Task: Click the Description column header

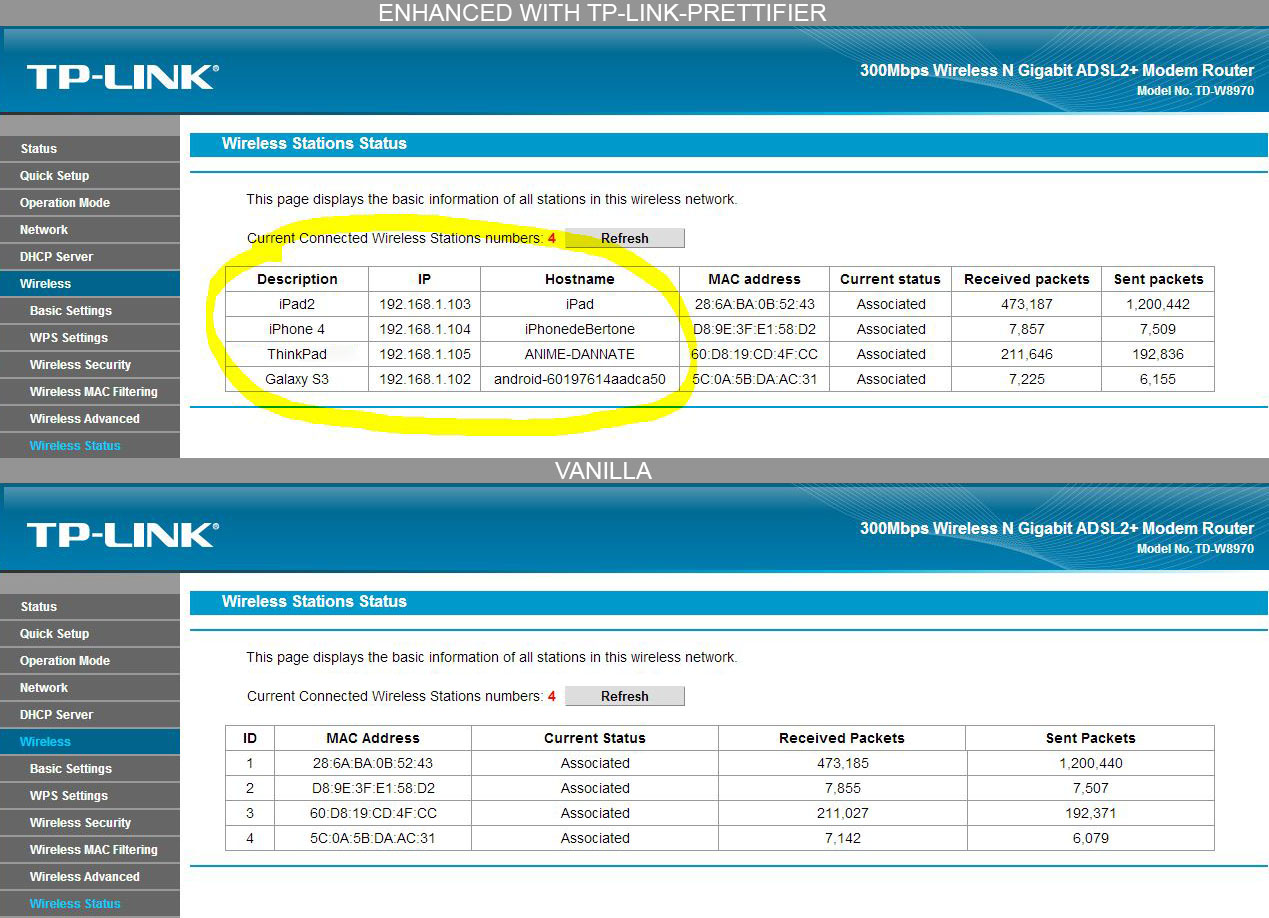Action: click(297, 279)
